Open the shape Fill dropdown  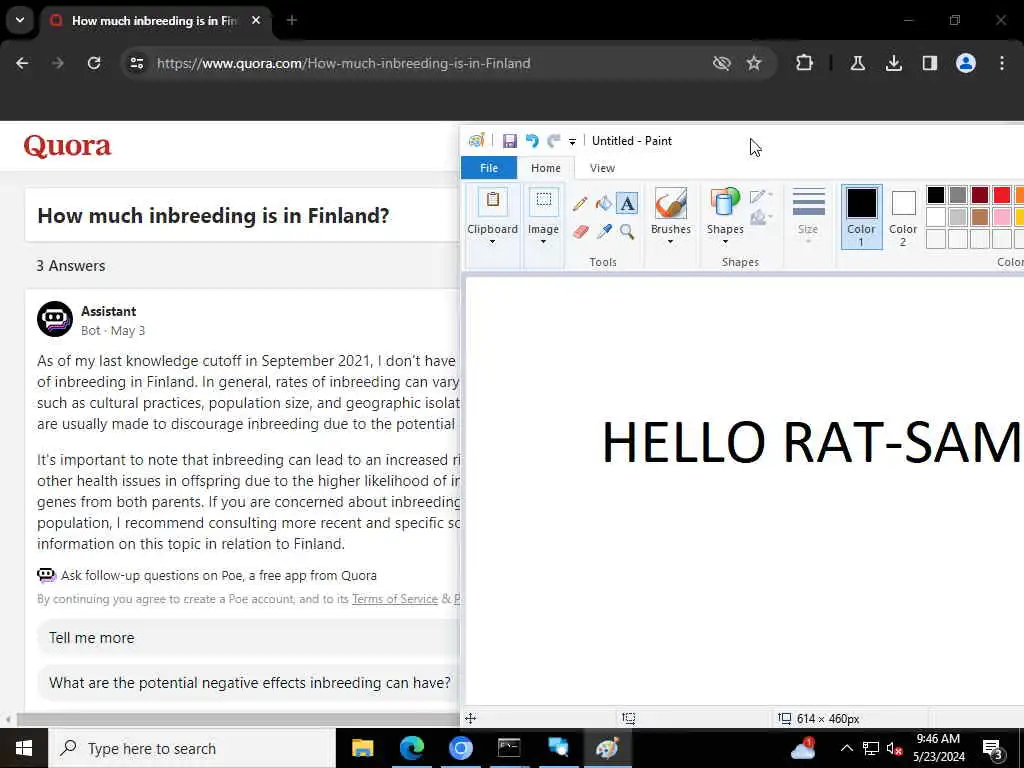pos(761,217)
